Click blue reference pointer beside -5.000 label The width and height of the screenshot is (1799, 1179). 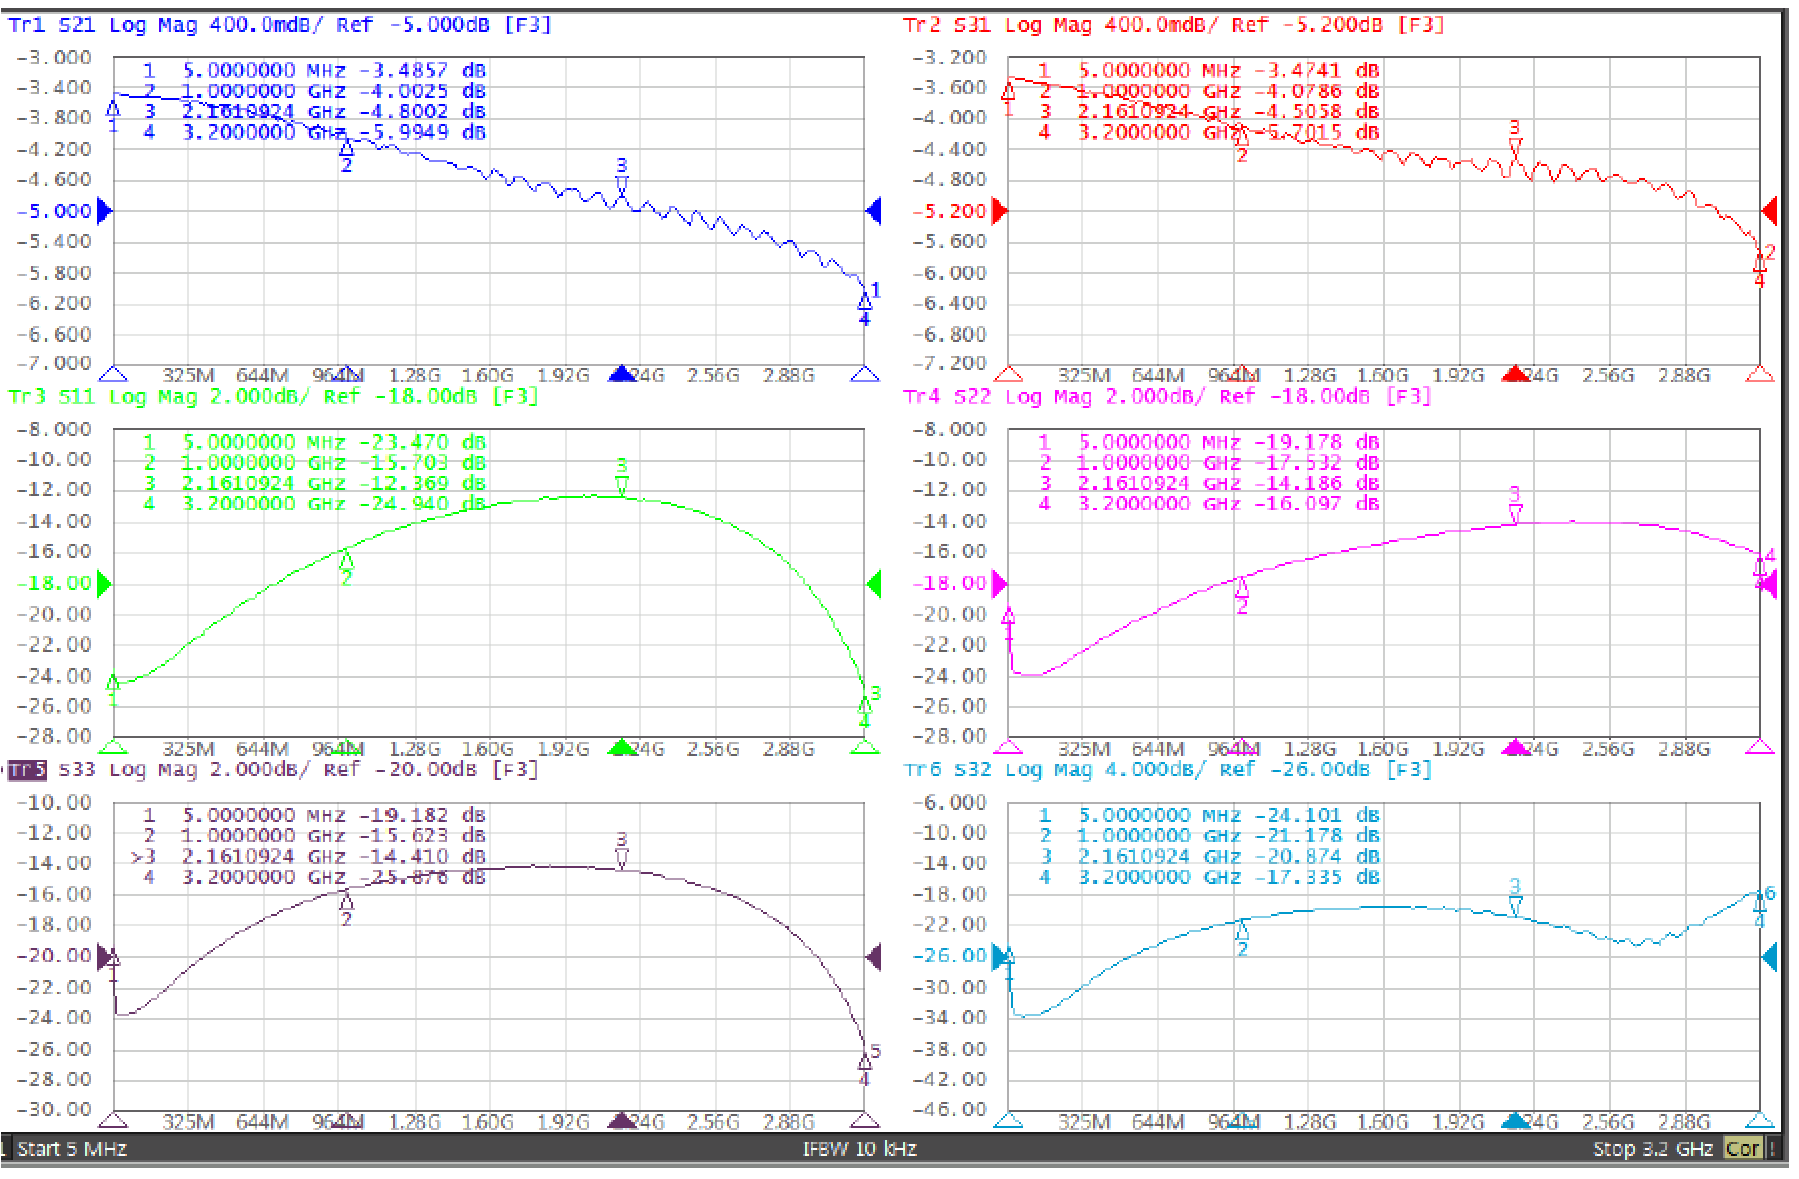click(x=105, y=211)
